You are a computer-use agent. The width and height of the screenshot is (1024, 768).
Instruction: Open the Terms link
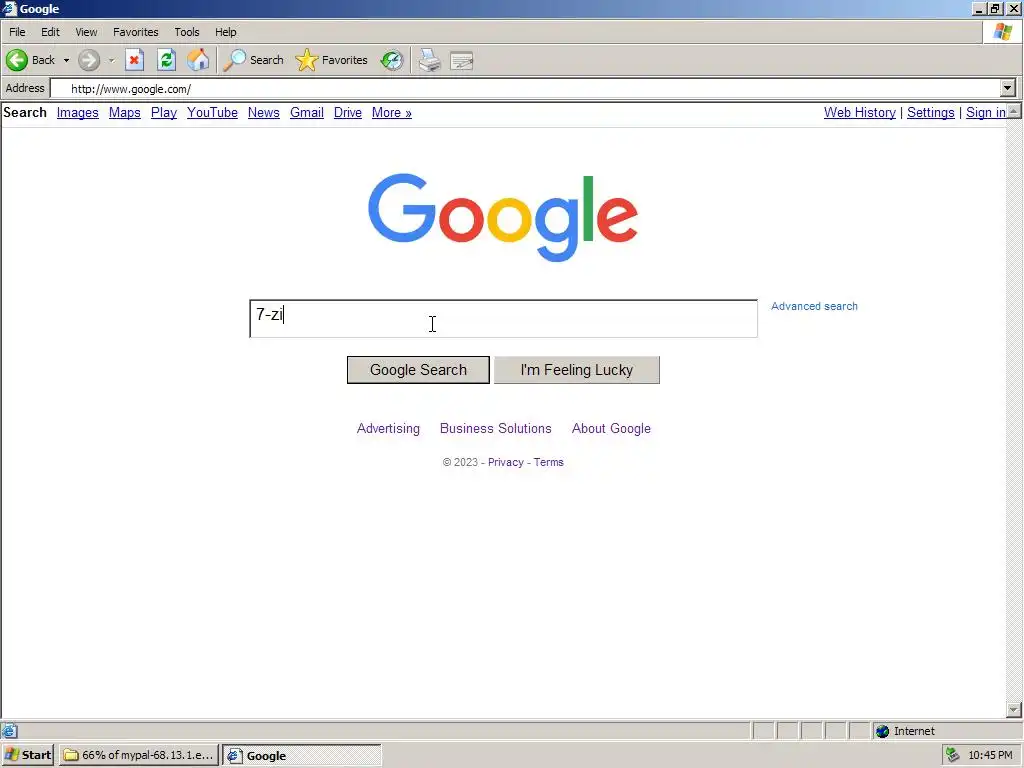click(x=549, y=462)
